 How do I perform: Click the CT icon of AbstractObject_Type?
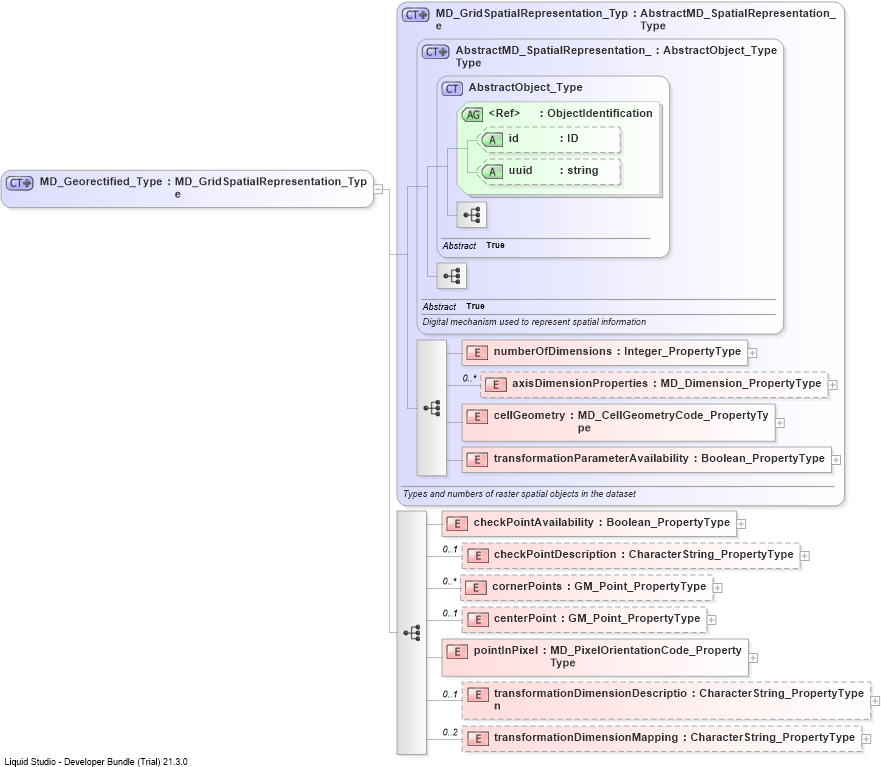click(x=452, y=89)
